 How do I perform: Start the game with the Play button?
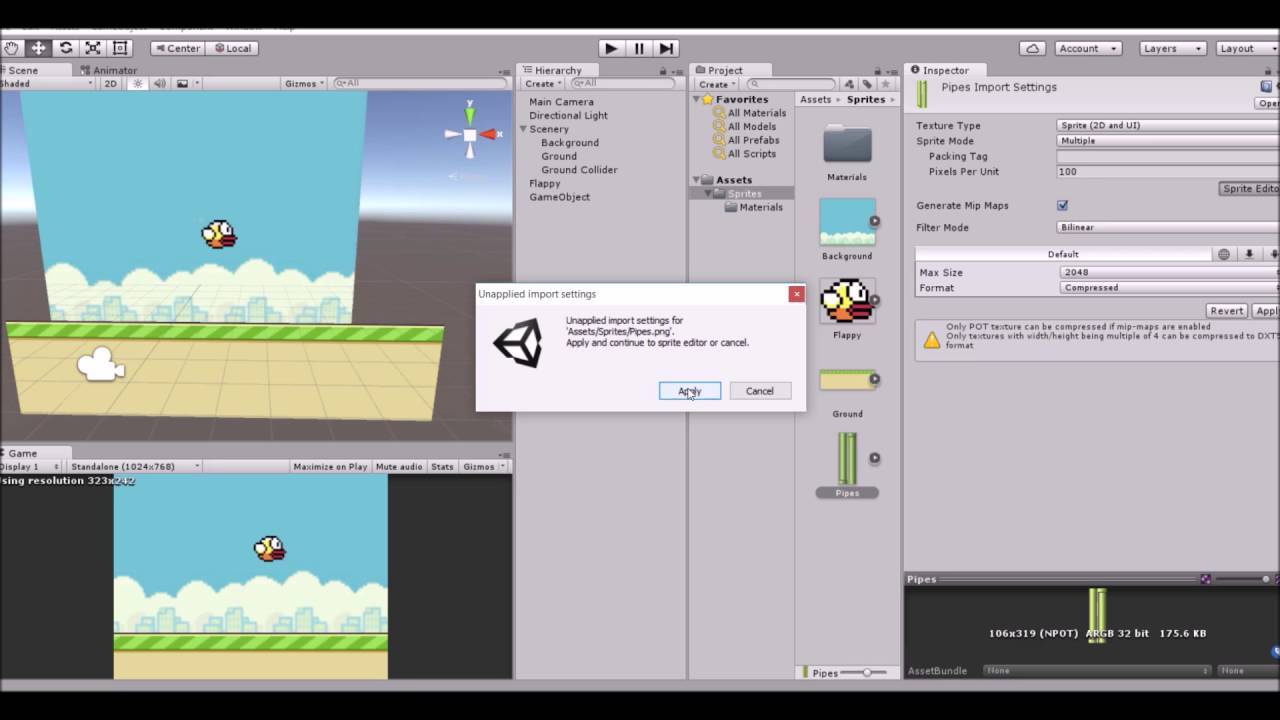point(611,48)
